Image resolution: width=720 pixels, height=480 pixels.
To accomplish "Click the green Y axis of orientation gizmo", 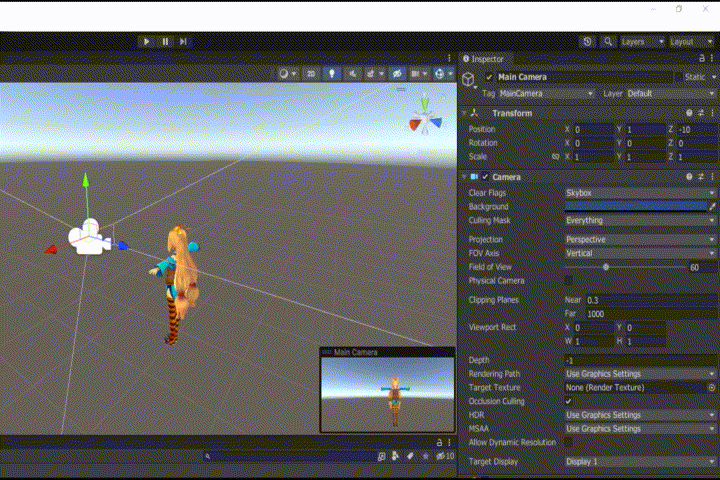I will point(425,104).
